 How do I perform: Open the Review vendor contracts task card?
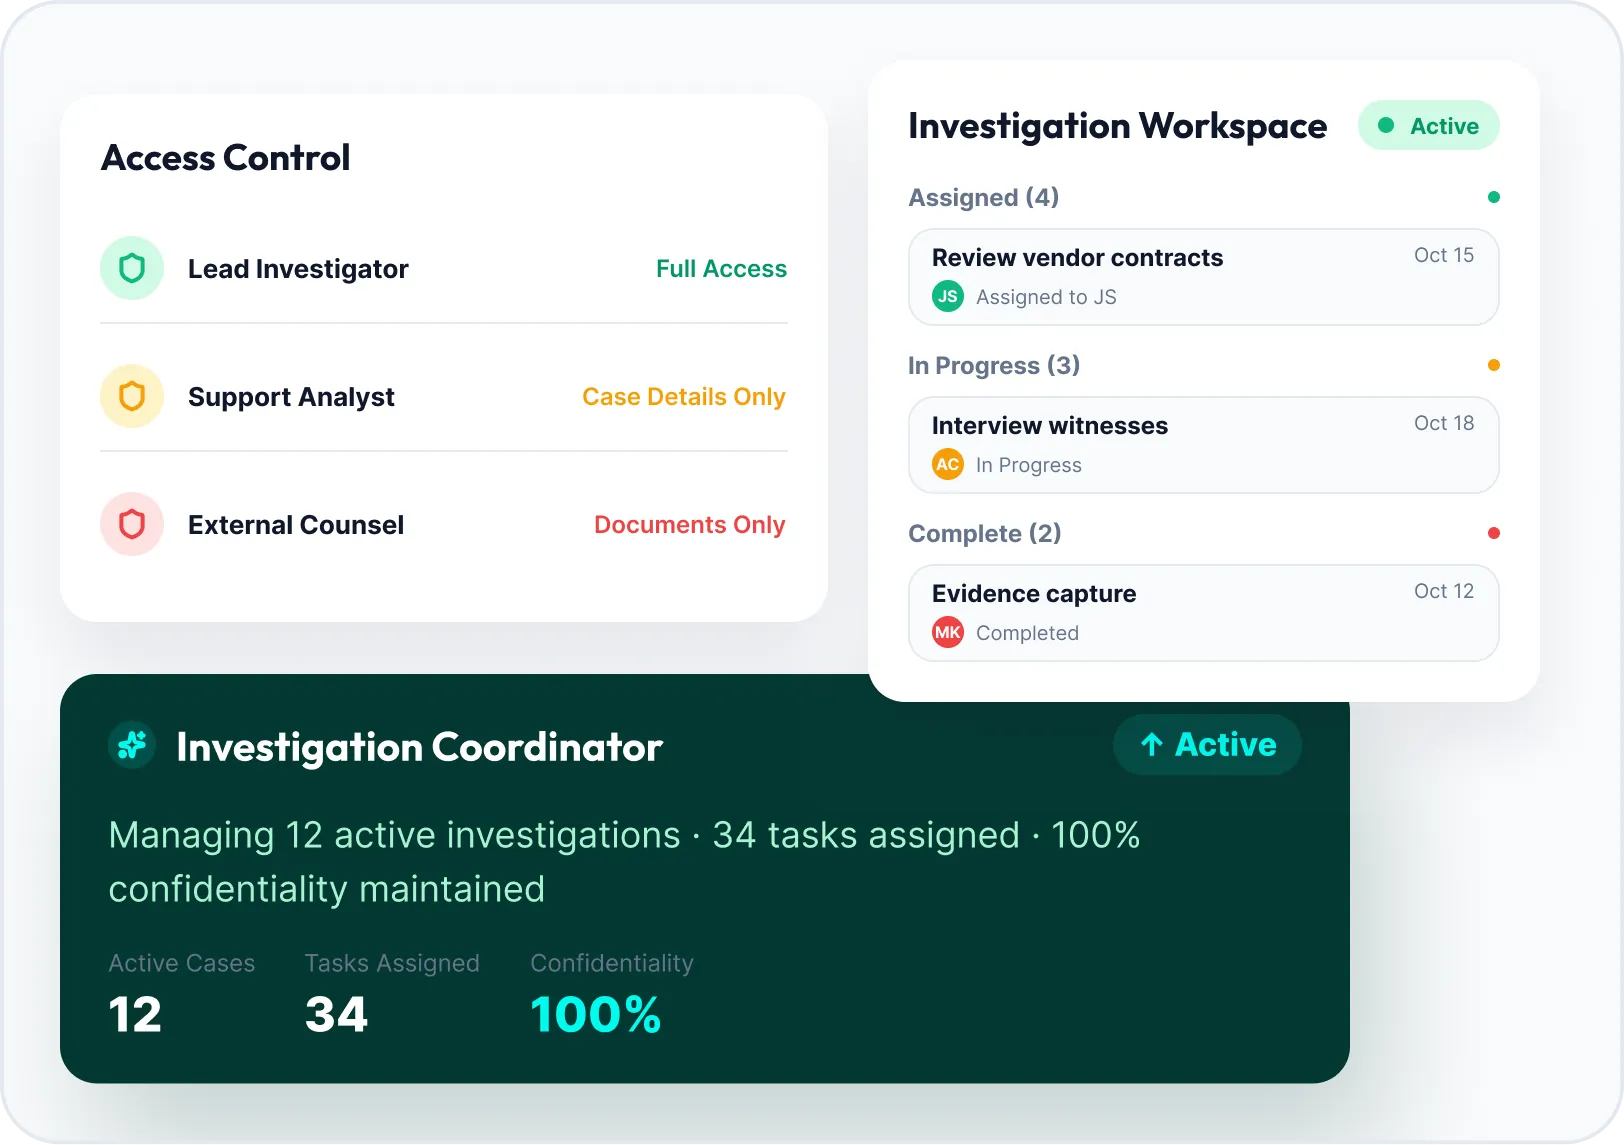point(1204,277)
